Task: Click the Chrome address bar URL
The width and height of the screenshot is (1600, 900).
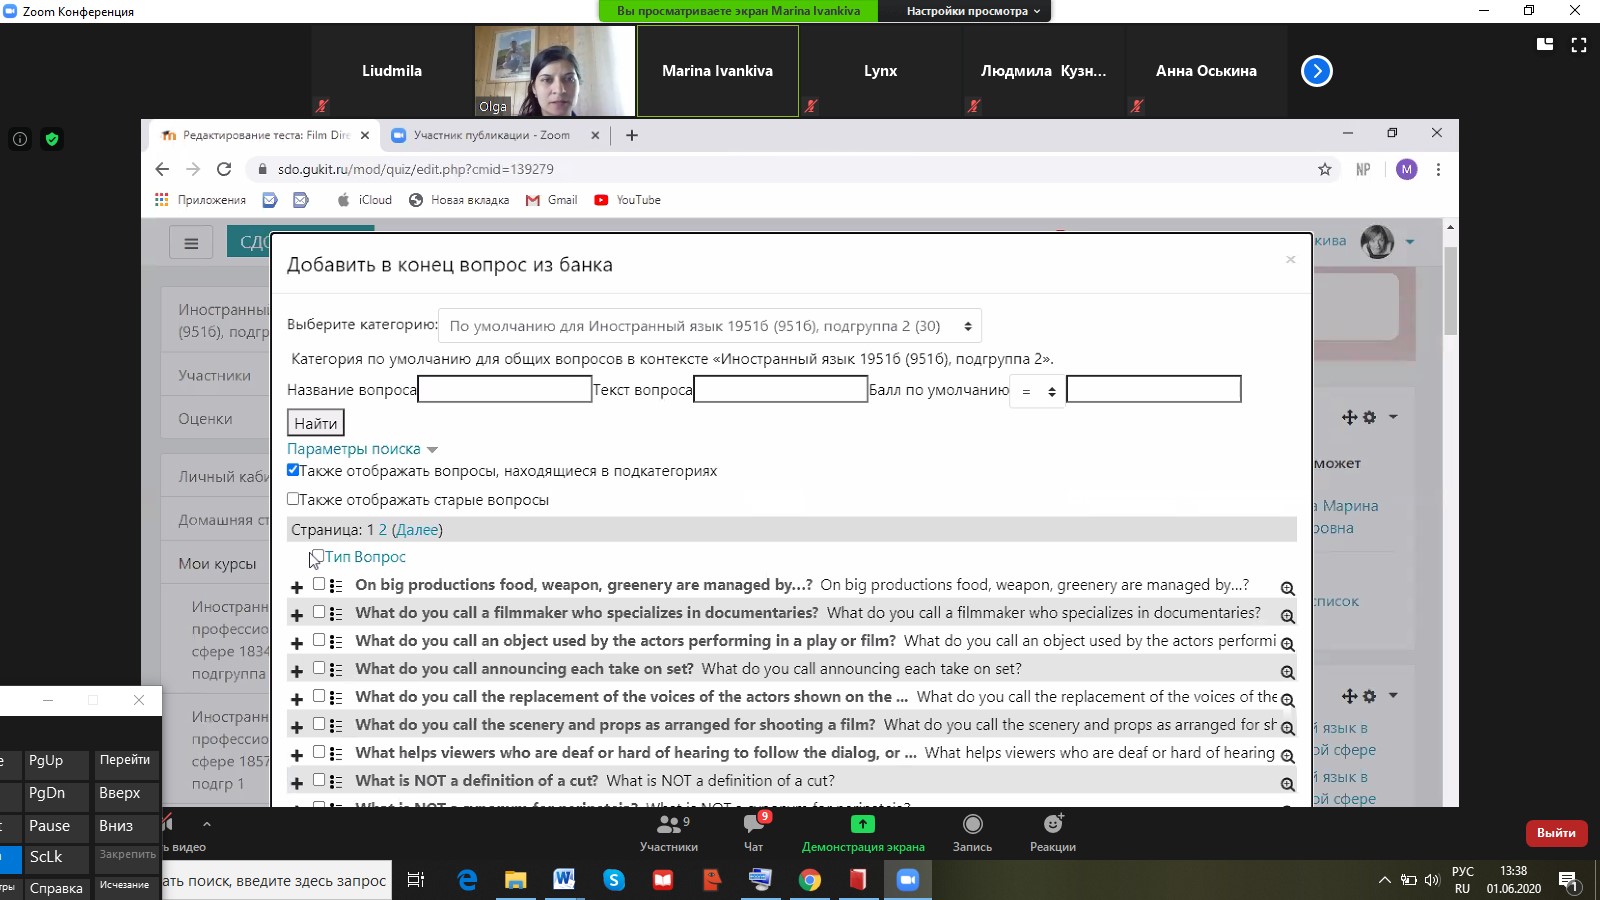Action: click(416, 169)
